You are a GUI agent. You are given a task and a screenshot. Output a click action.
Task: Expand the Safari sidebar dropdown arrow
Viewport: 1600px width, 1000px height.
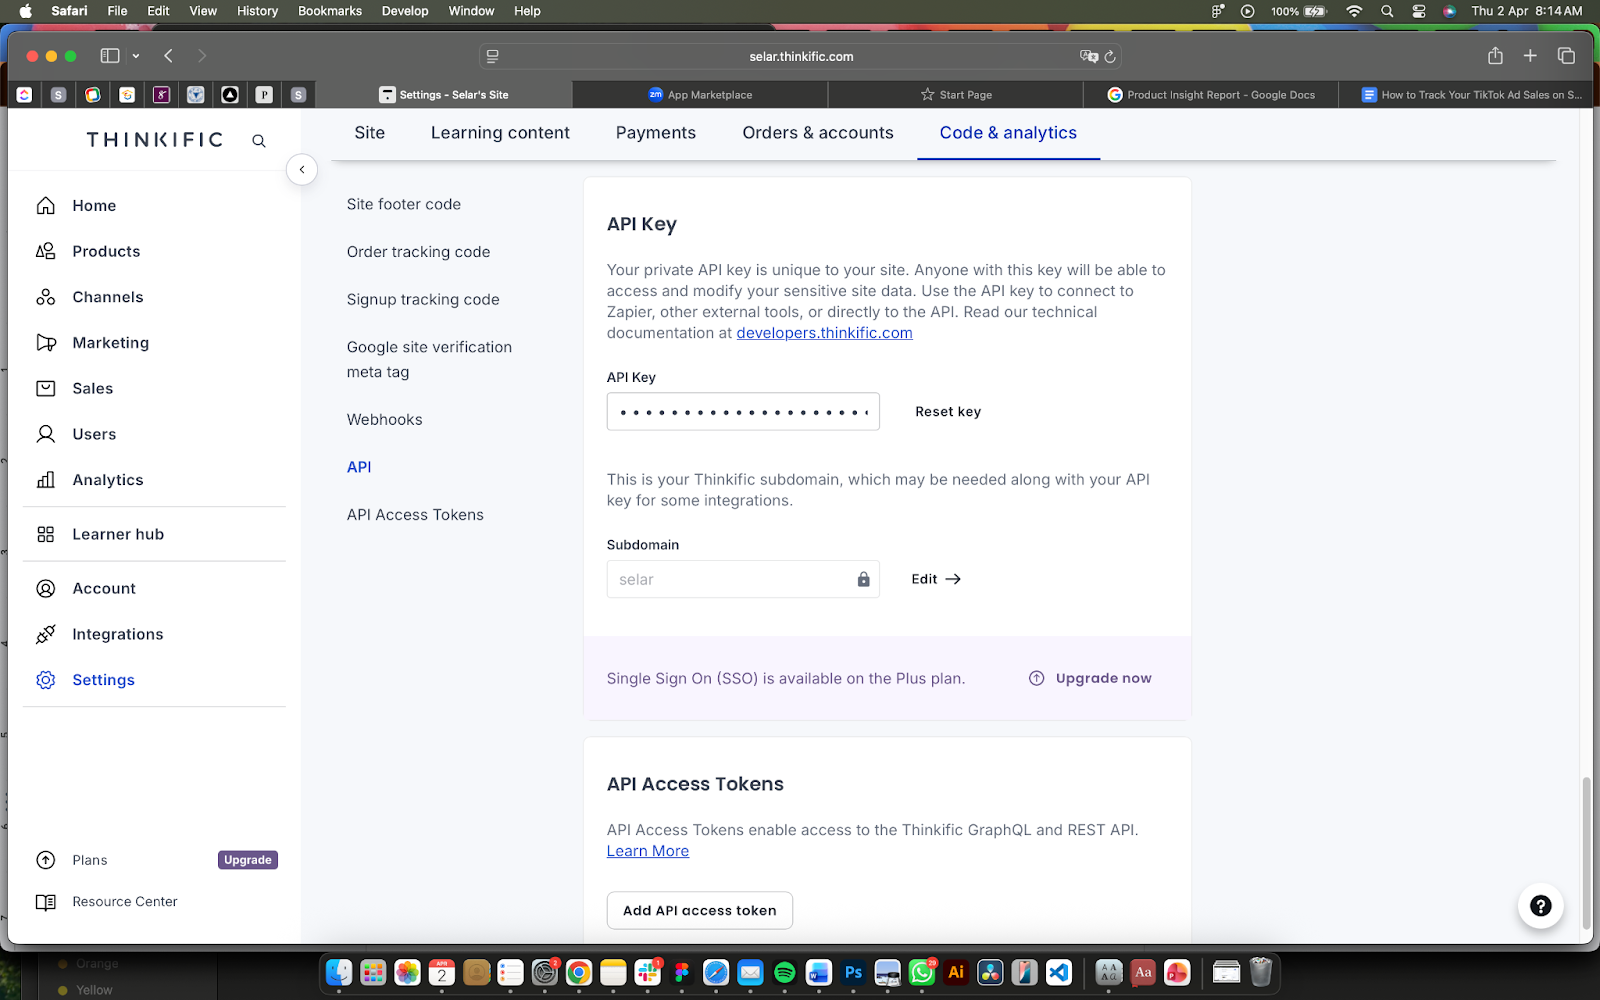pyautogui.click(x=136, y=56)
